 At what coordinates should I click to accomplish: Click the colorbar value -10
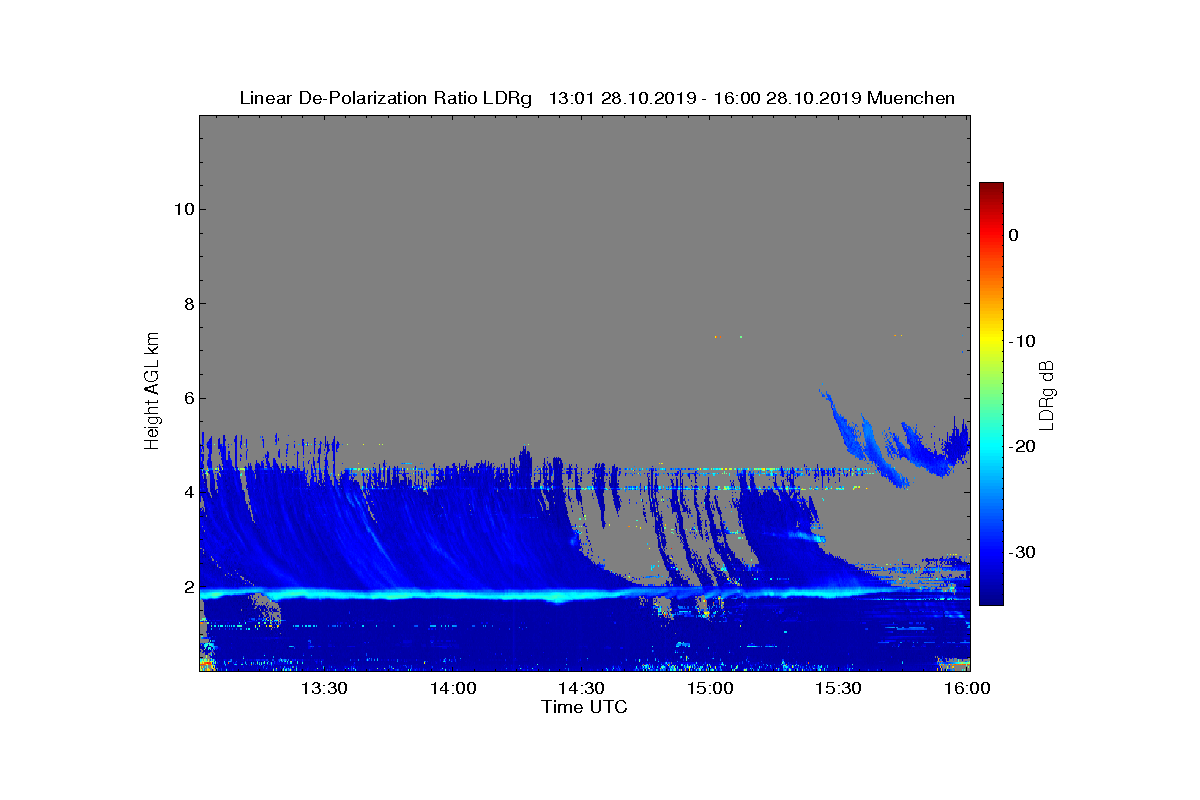(1021, 341)
